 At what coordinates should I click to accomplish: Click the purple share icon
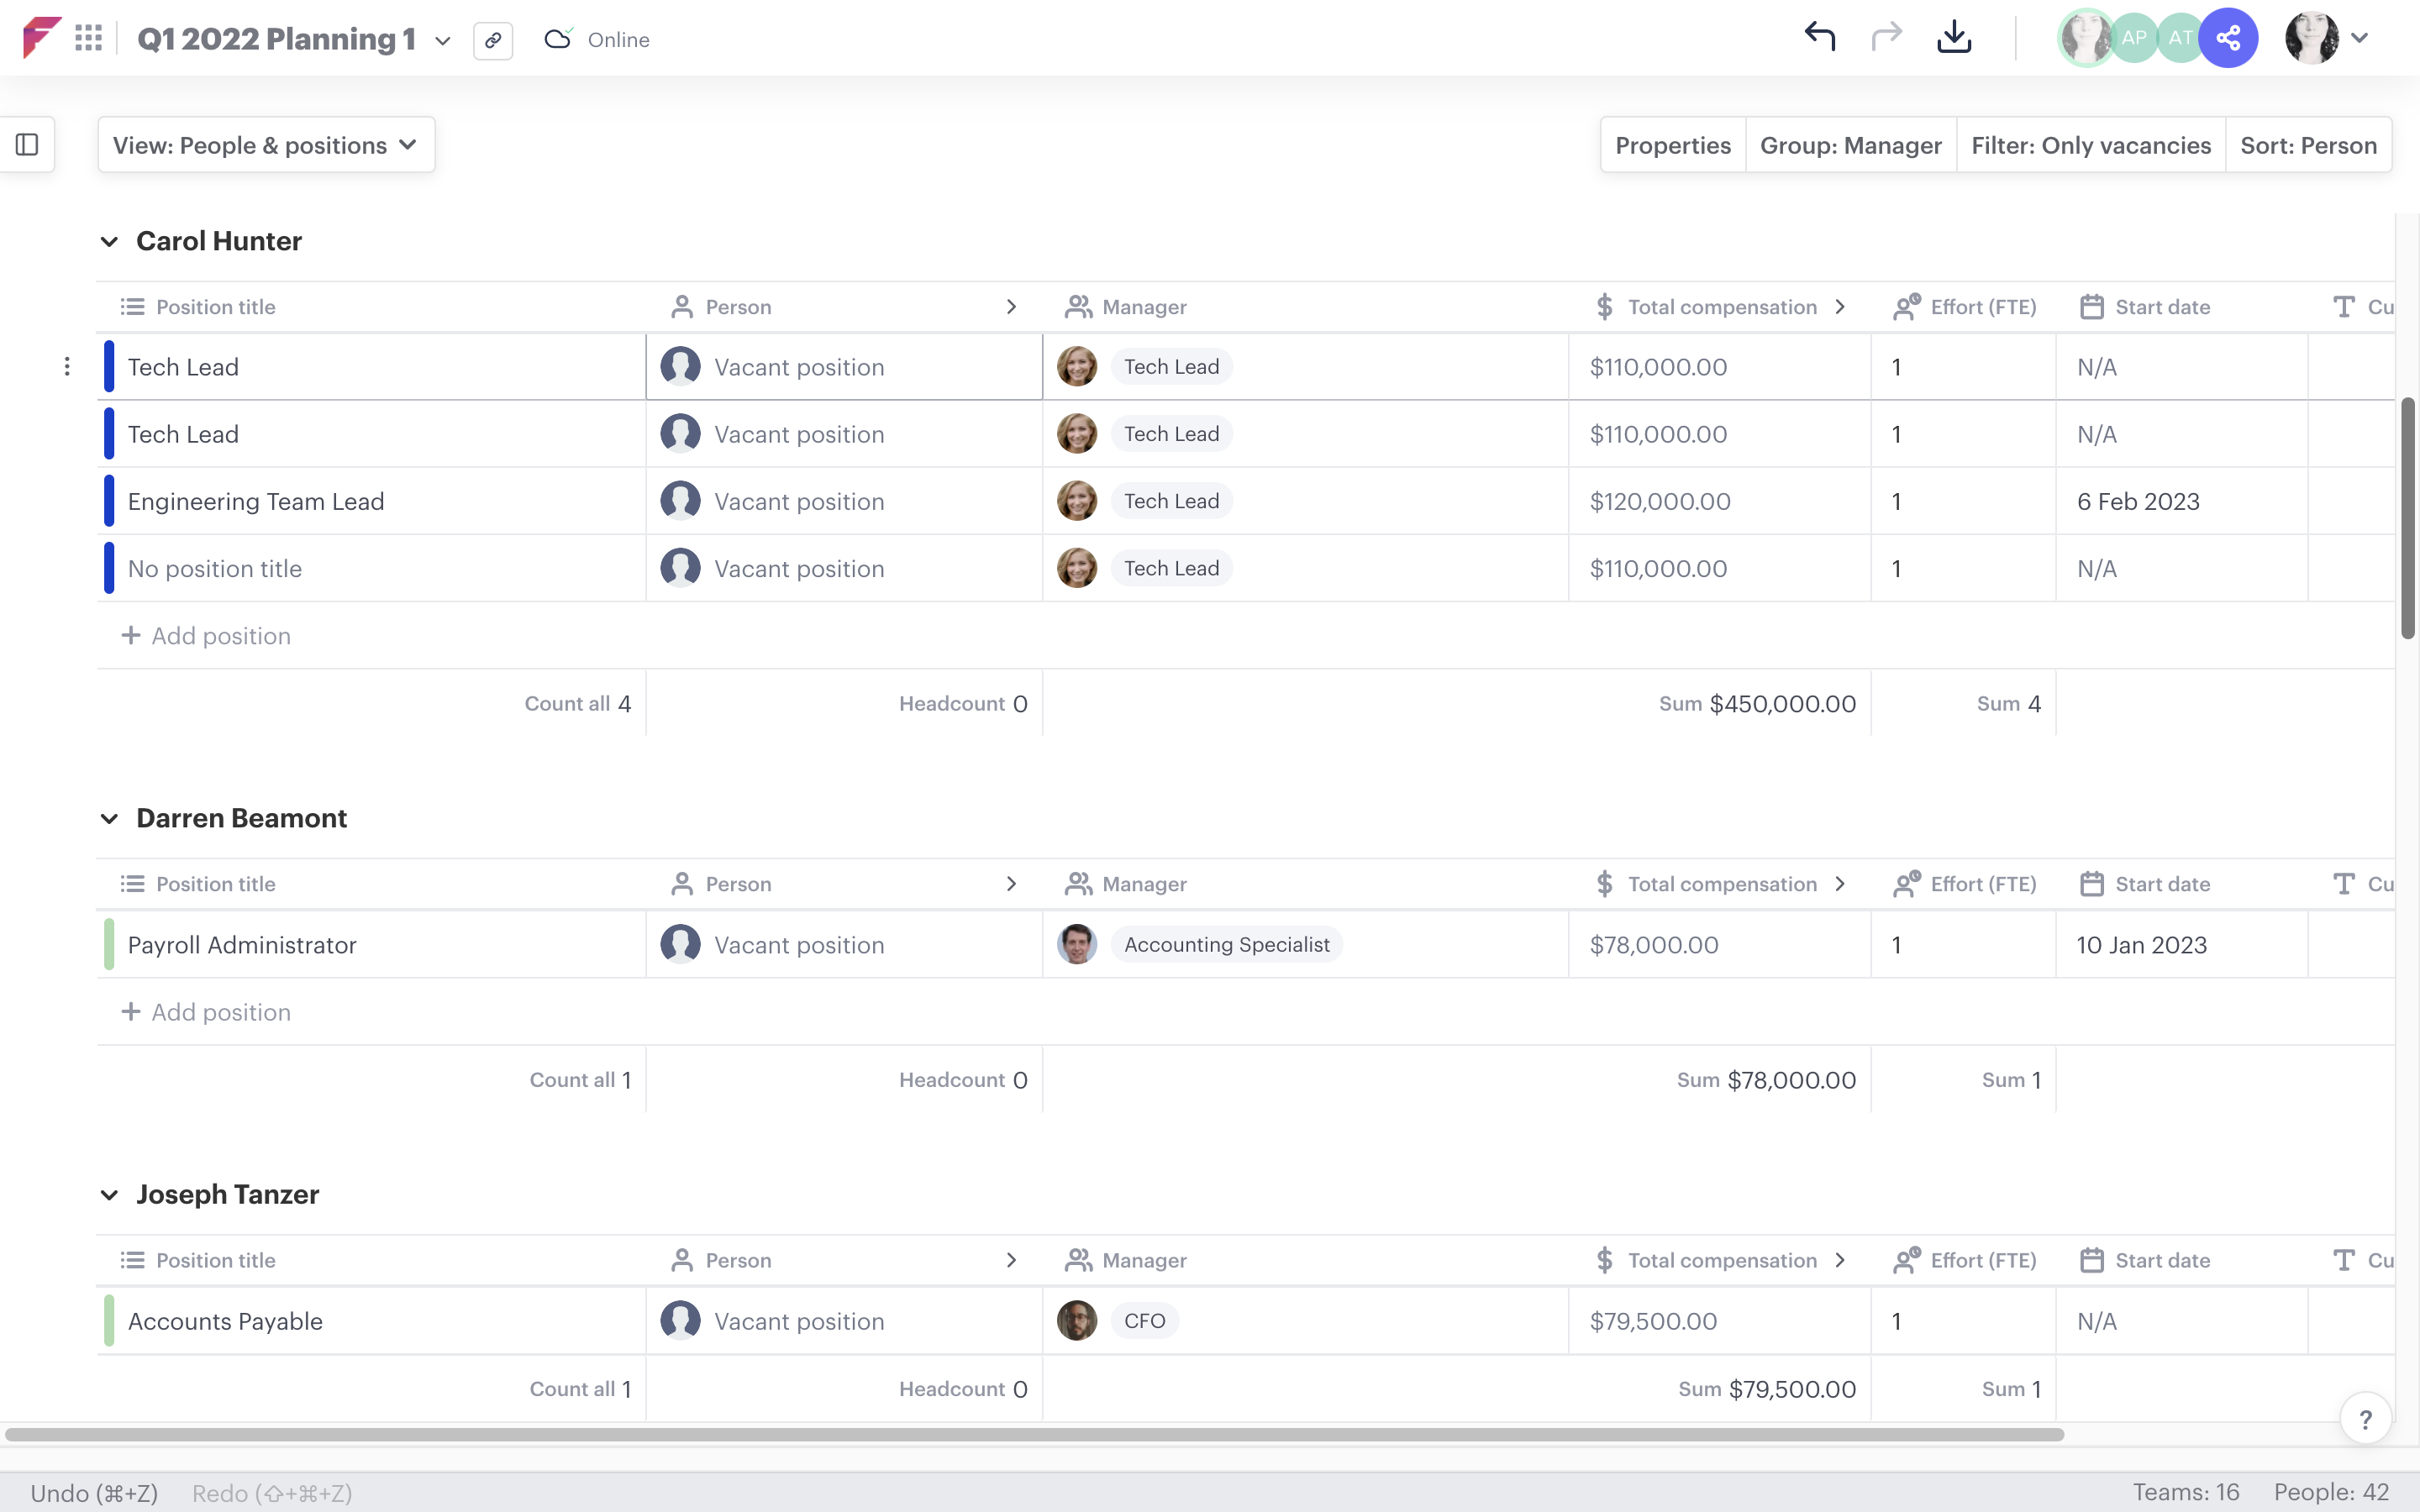(2229, 37)
